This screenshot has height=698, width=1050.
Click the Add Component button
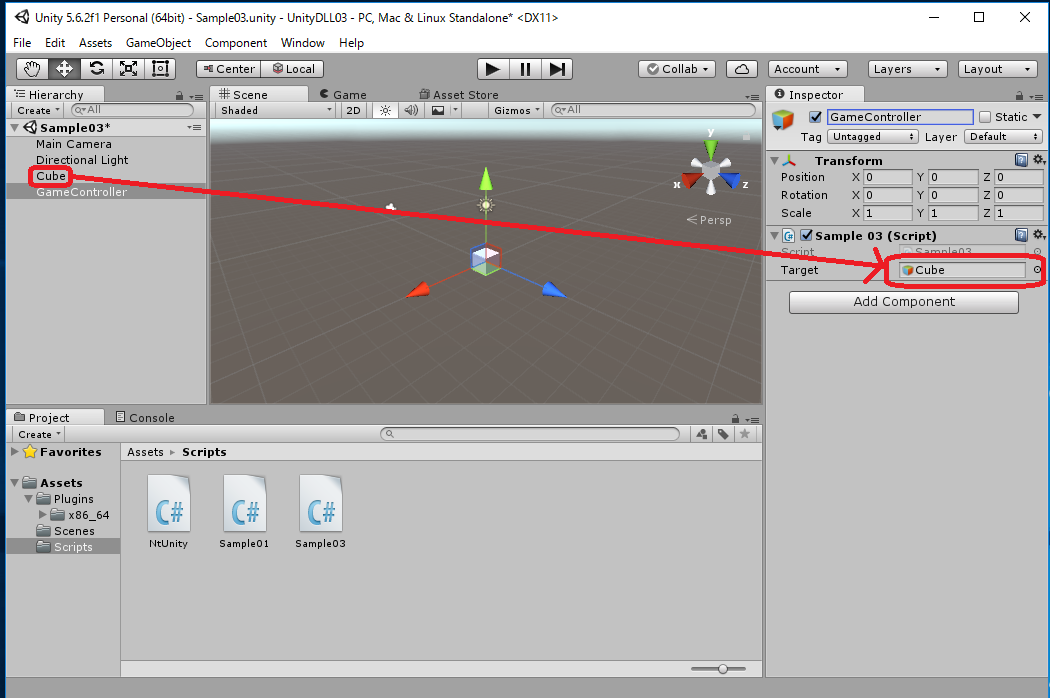[903, 302]
